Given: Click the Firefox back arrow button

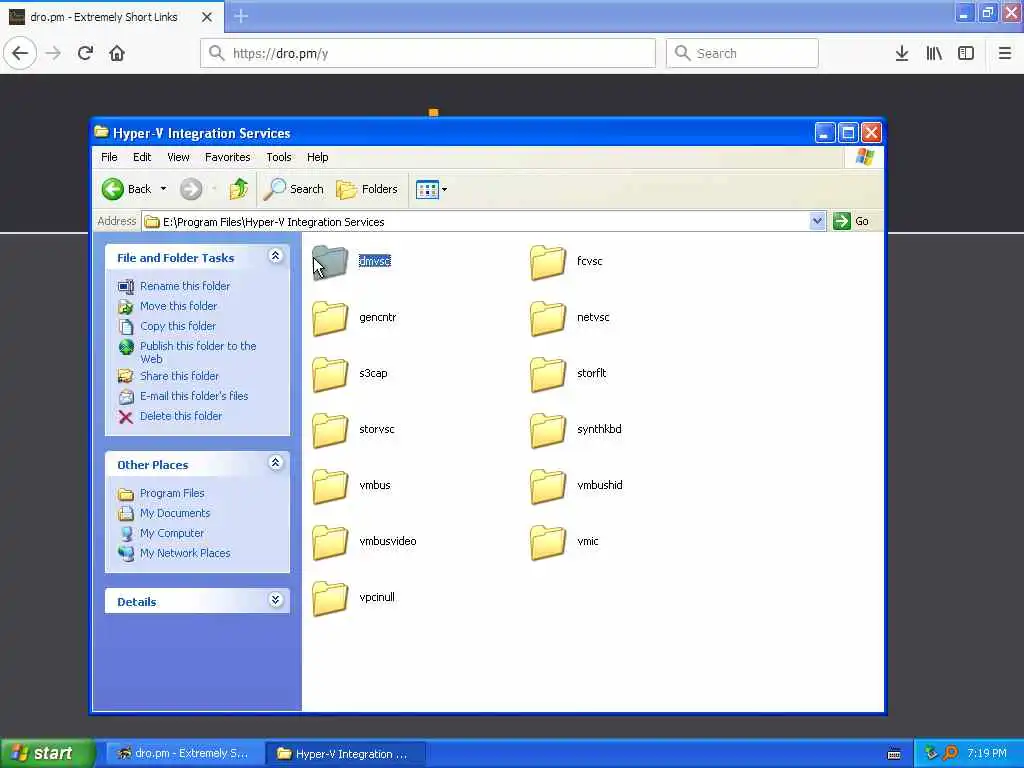Looking at the screenshot, I should pyautogui.click(x=20, y=54).
